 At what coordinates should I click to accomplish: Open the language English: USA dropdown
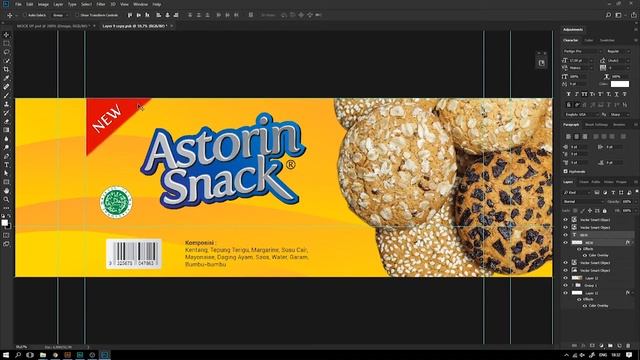(x=581, y=115)
